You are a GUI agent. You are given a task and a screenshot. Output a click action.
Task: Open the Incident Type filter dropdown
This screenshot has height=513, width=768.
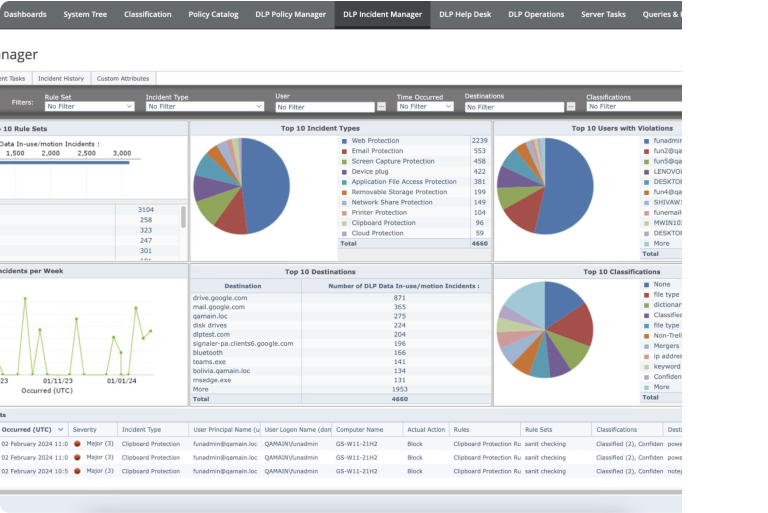(x=205, y=106)
